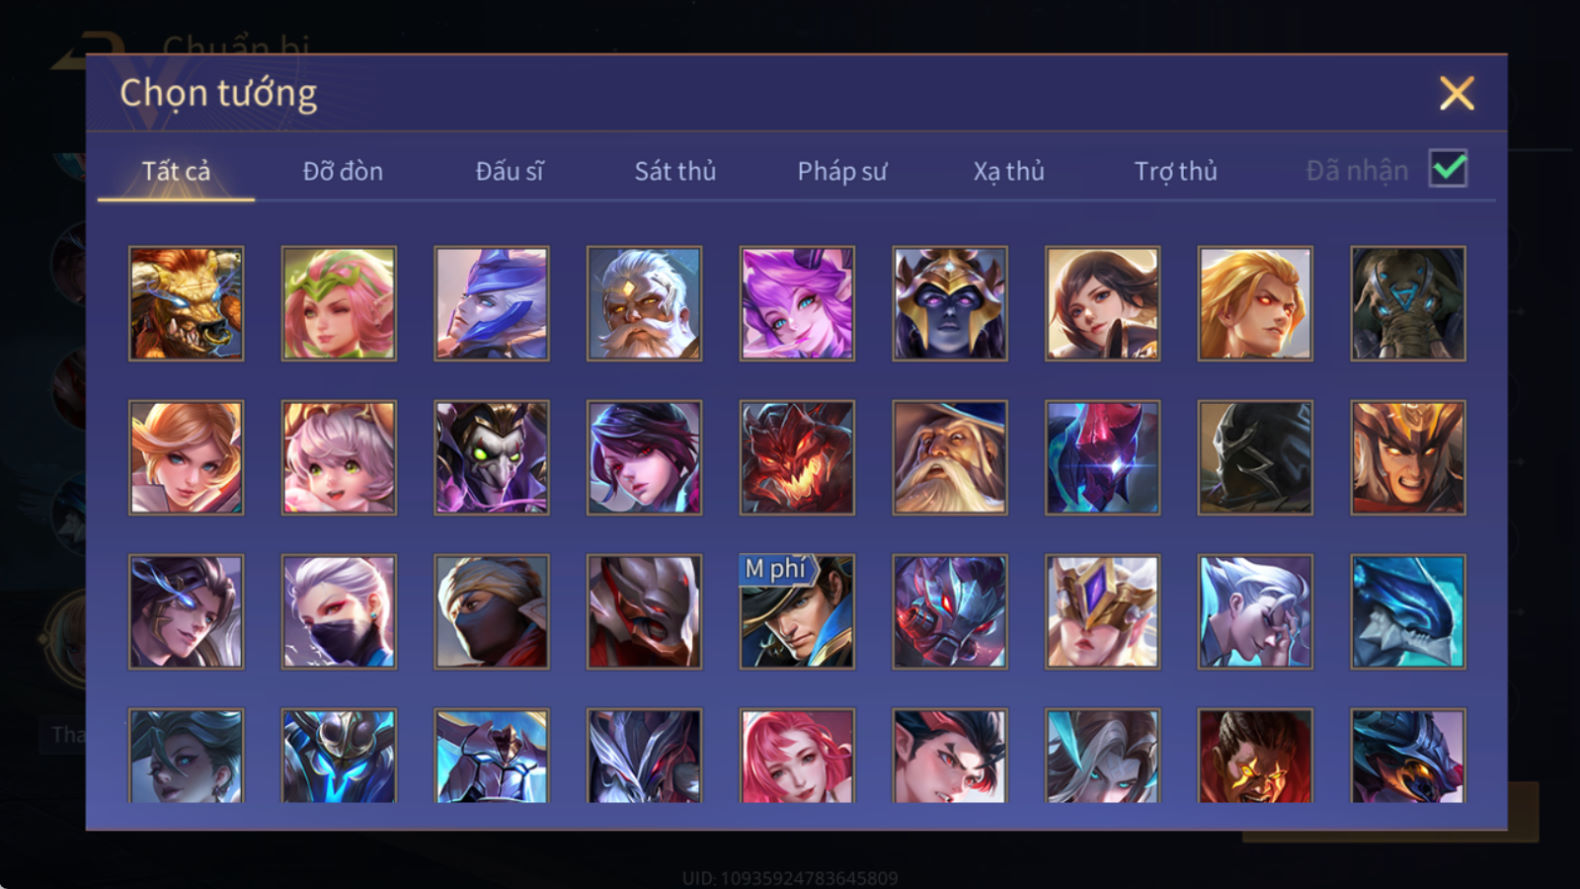The image size is (1580, 889).
Task: Select the red demon face hero
Action: 797,458
